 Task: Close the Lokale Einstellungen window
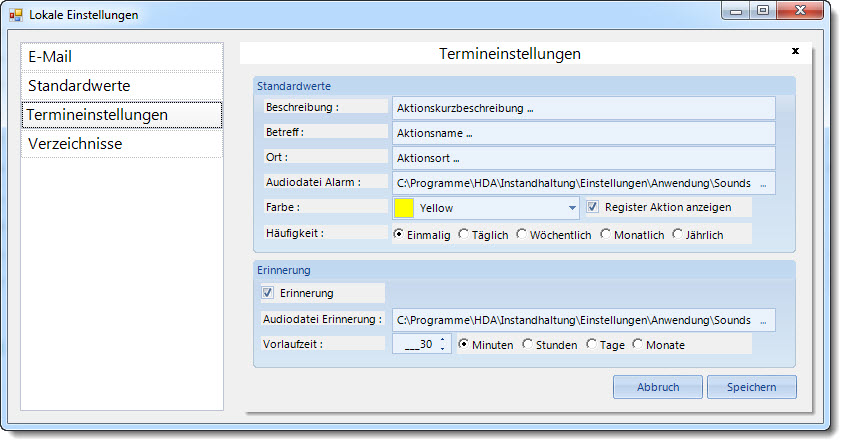tap(800, 11)
